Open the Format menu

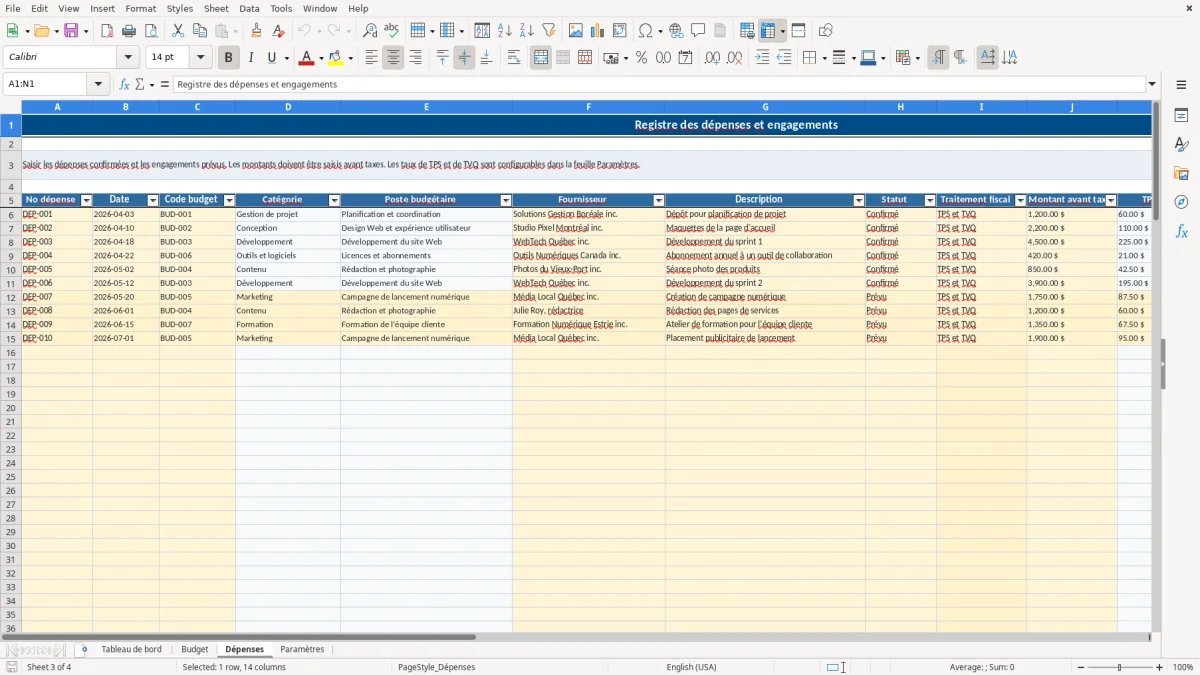pyautogui.click(x=141, y=8)
